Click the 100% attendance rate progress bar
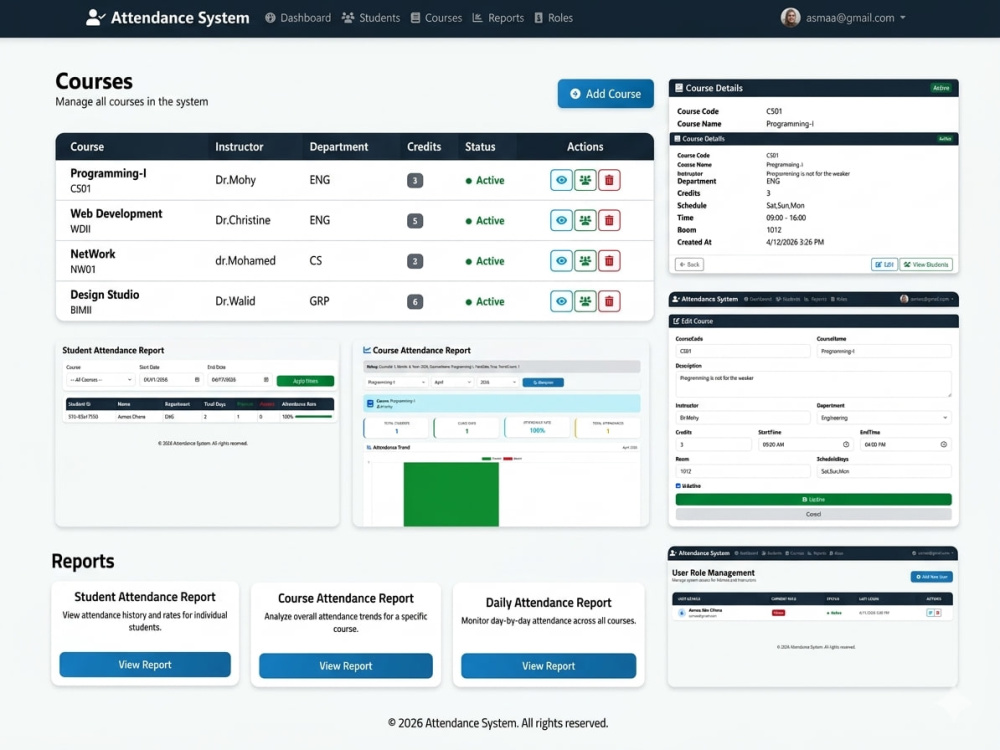Screen dimensions: 1000x750 coord(313,416)
